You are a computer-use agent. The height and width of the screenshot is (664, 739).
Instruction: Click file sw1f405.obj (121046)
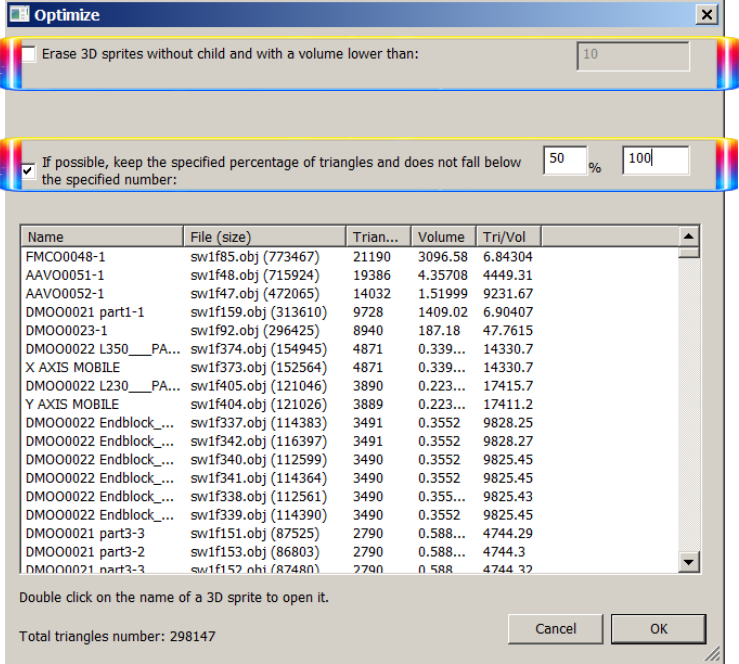click(259, 385)
